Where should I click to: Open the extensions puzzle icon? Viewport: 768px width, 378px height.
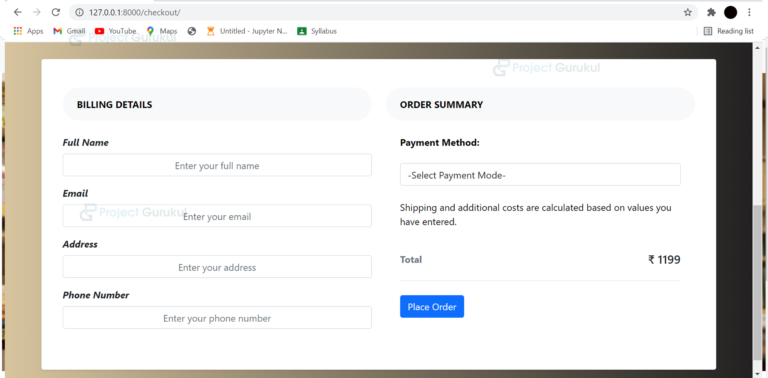(711, 12)
